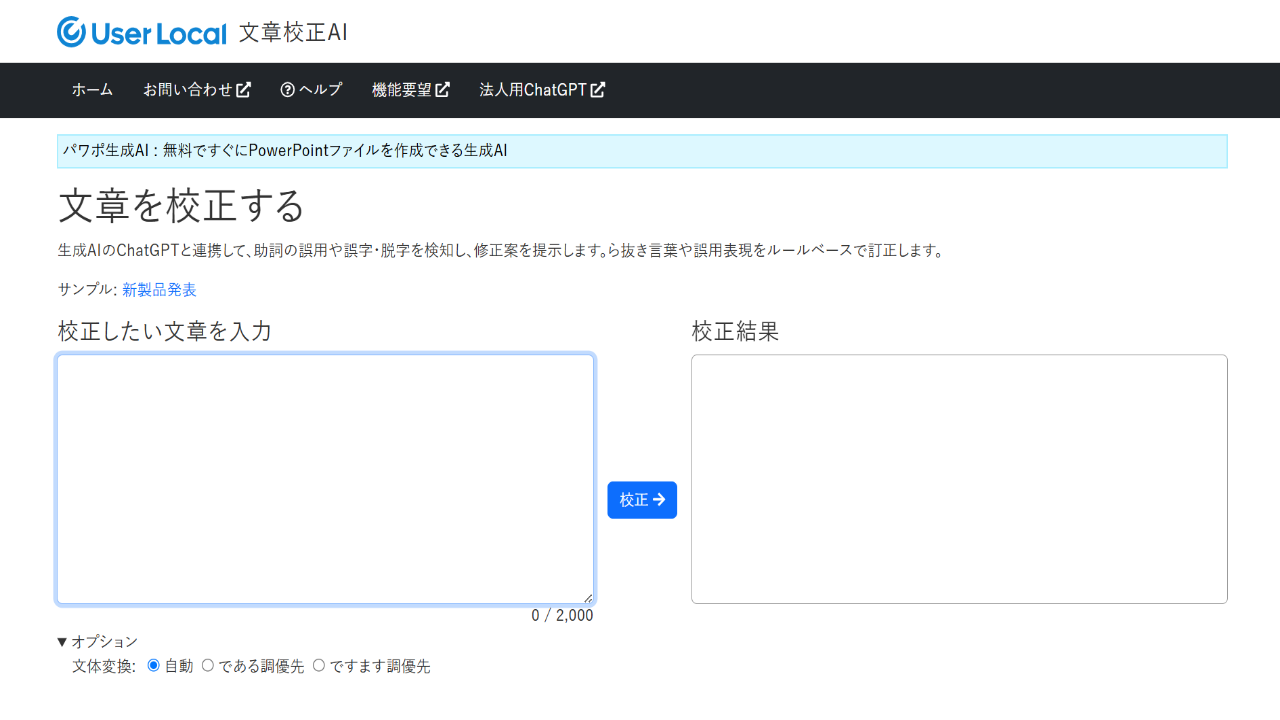
Task: Click the User Local logo
Action: 142,32
